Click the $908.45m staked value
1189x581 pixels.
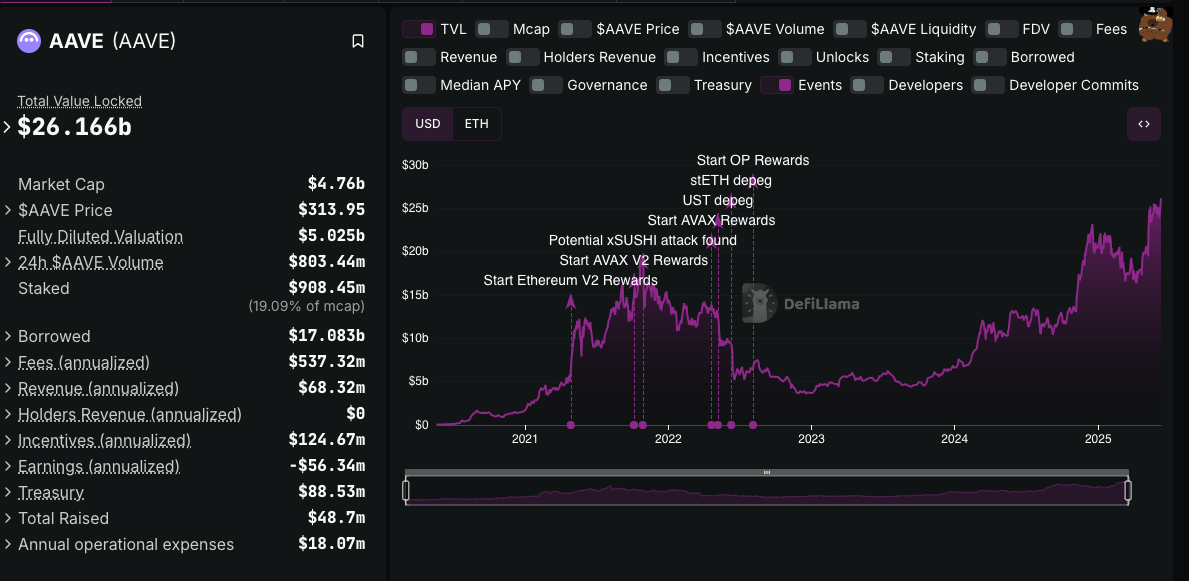pyautogui.click(x=327, y=288)
